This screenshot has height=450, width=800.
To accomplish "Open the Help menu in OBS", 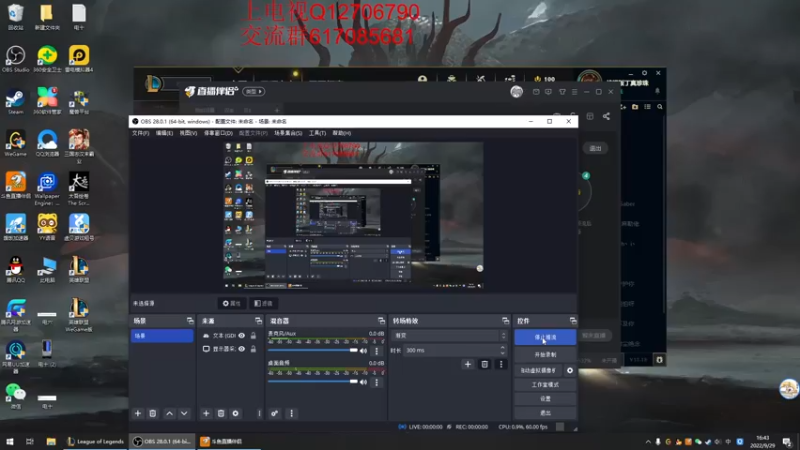I will pyautogui.click(x=342, y=133).
